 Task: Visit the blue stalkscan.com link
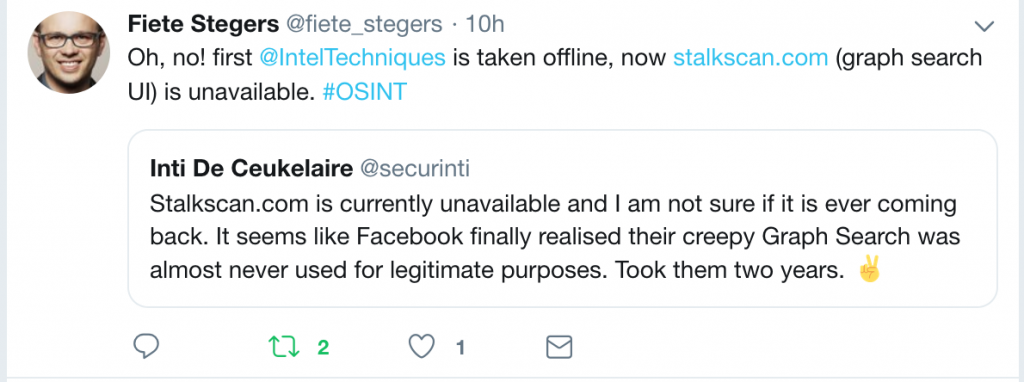coord(750,58)
